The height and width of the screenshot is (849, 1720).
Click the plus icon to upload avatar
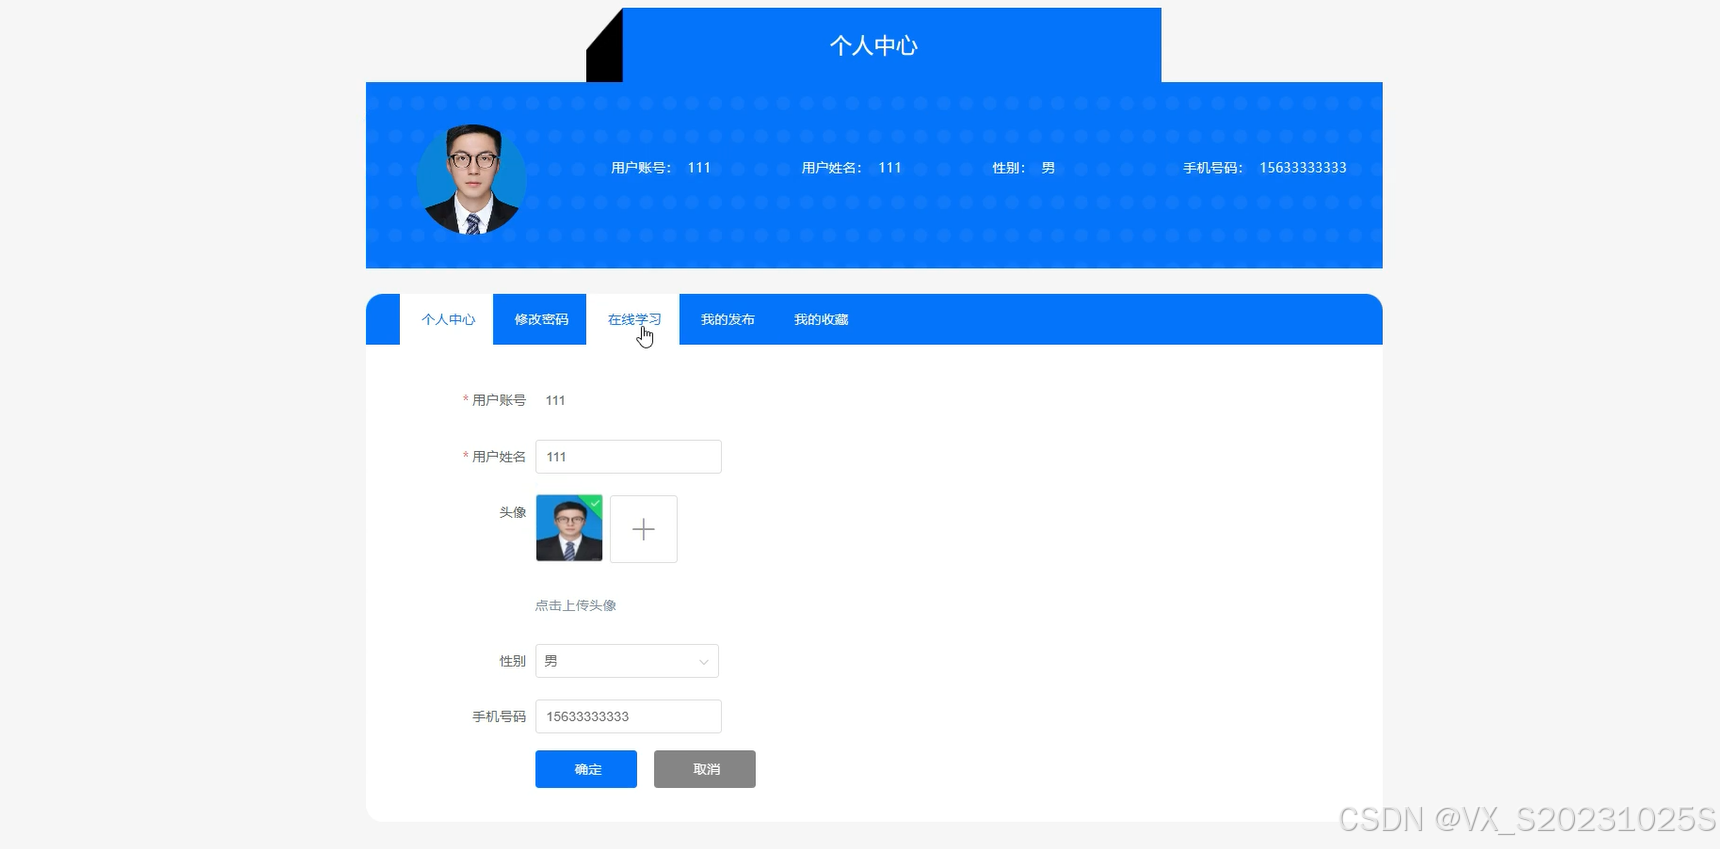coord(643,529)
